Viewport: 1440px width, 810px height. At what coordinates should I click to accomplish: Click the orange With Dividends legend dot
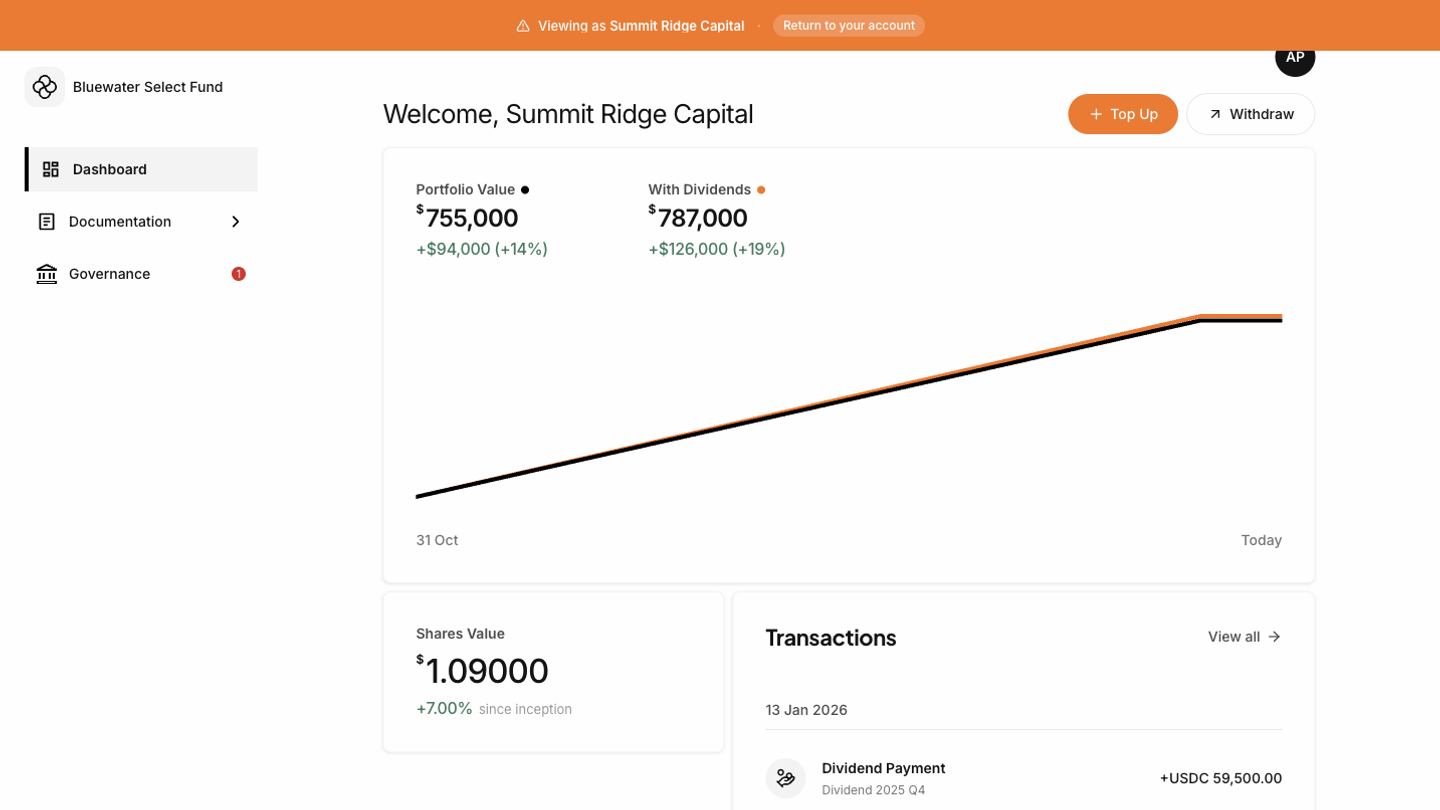coord(761,190)
